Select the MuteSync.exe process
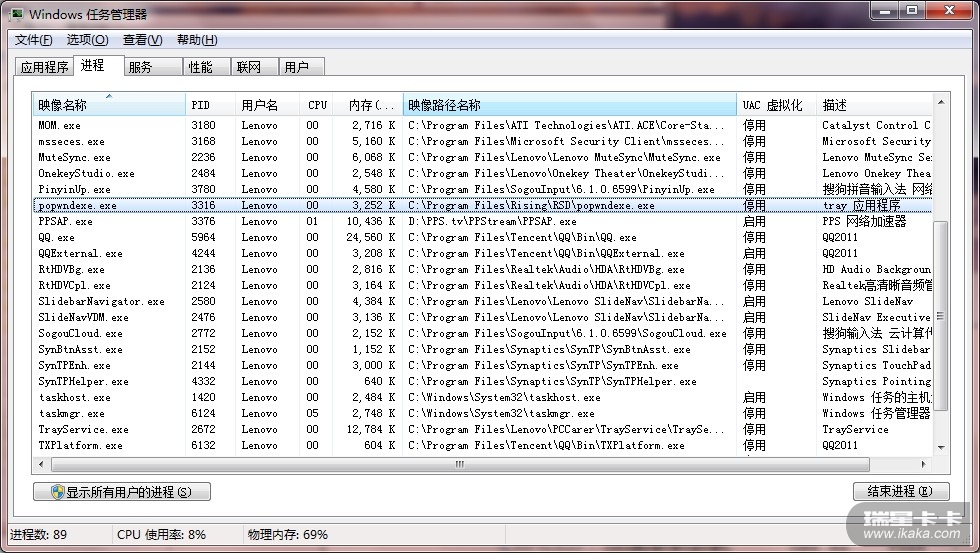The image size is (980, 553). 482,157
